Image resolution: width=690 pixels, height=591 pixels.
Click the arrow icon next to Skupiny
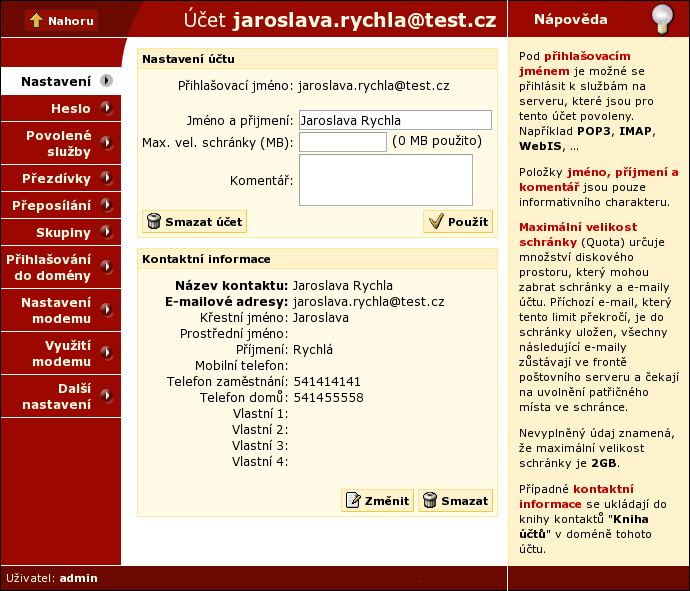[106, 233]
